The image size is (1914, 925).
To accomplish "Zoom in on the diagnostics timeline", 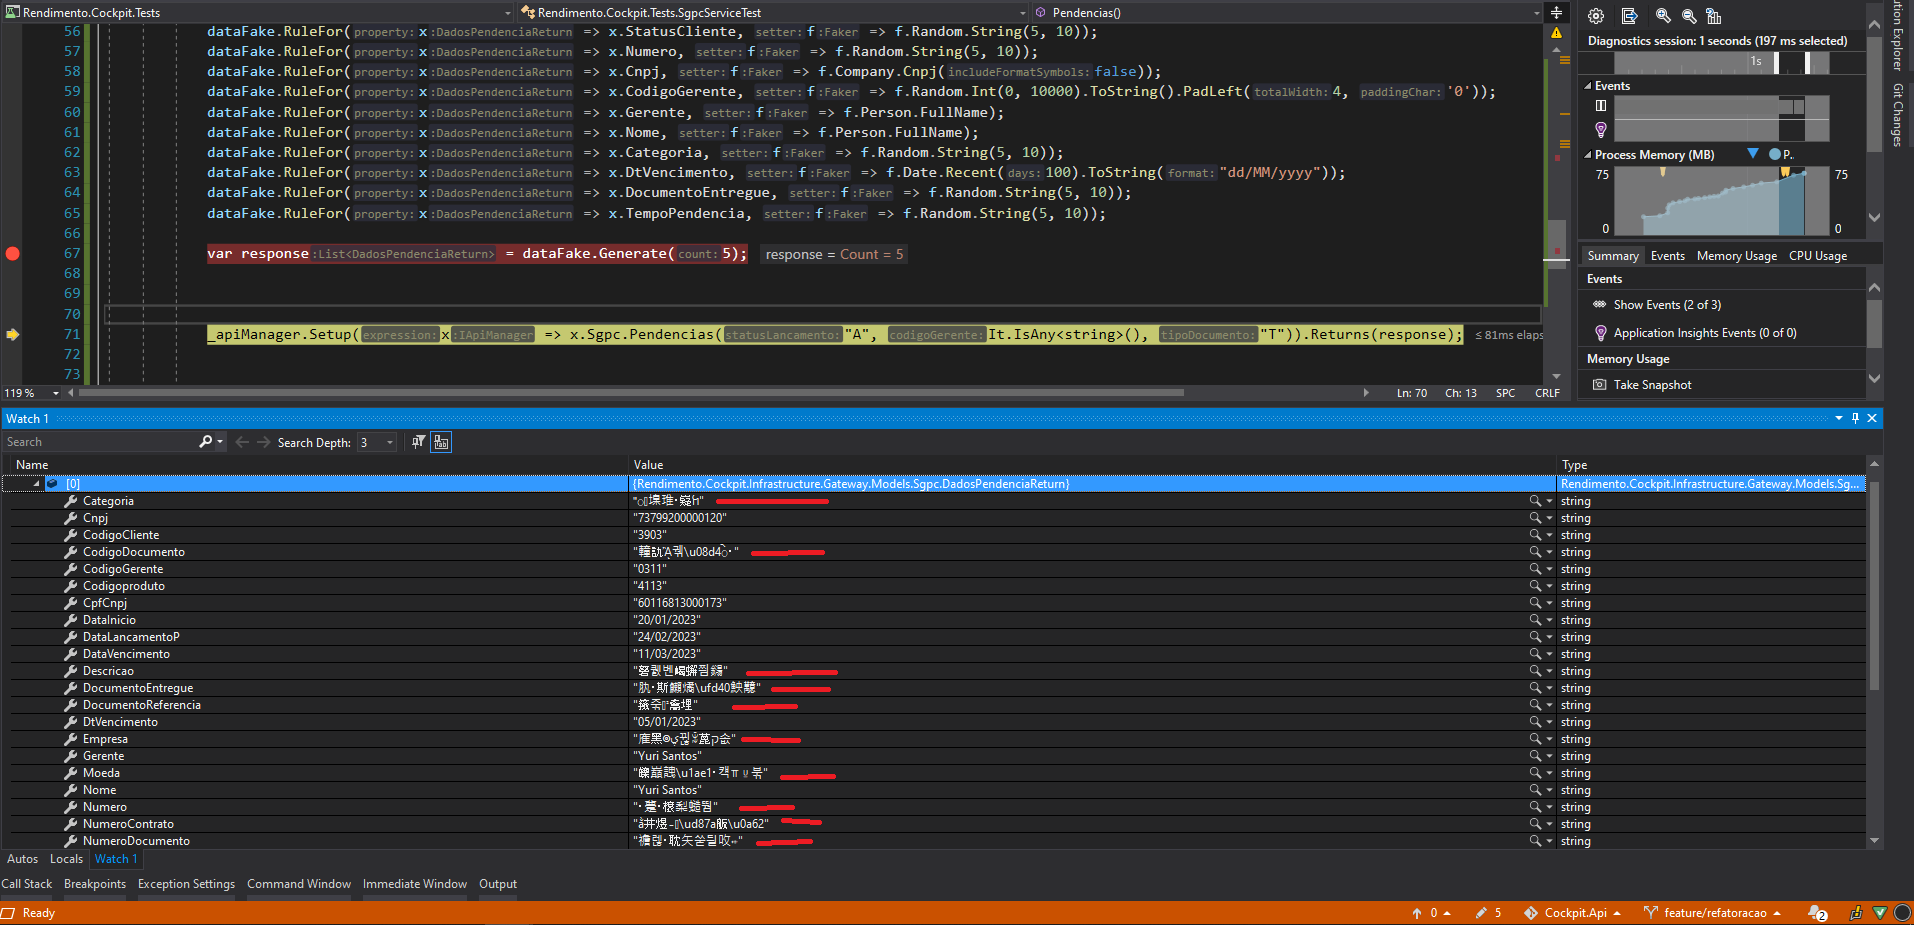I will (x=1663, y=16).
